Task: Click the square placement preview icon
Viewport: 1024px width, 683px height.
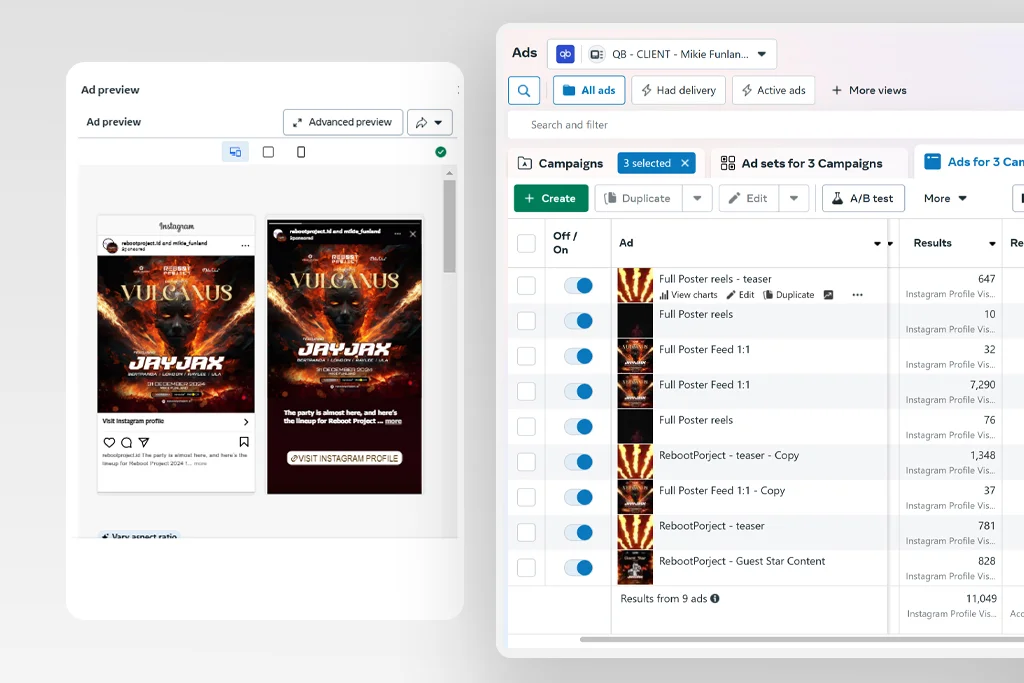Action: point(268,152)
